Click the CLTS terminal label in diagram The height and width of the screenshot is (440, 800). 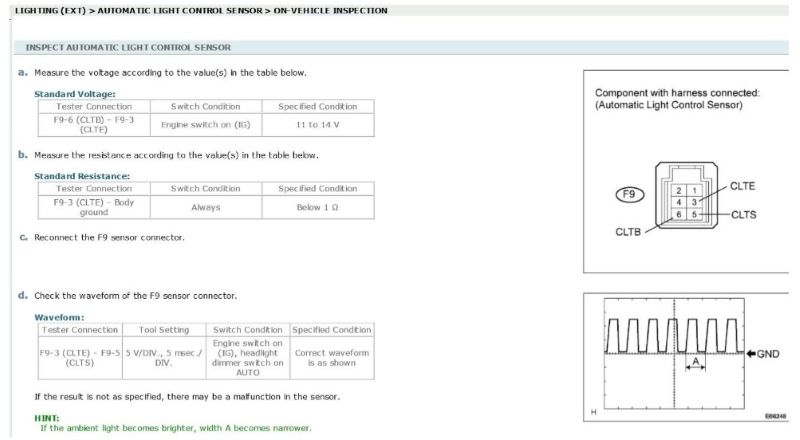click(744, 214)
